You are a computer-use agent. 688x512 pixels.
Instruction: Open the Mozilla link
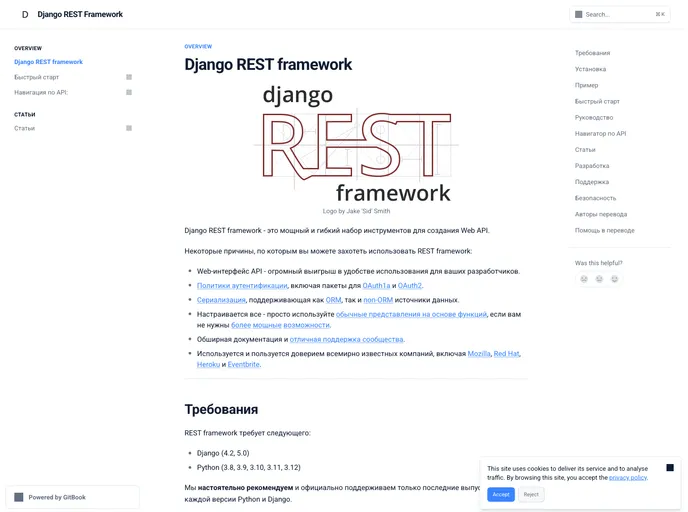click(479, 354)
